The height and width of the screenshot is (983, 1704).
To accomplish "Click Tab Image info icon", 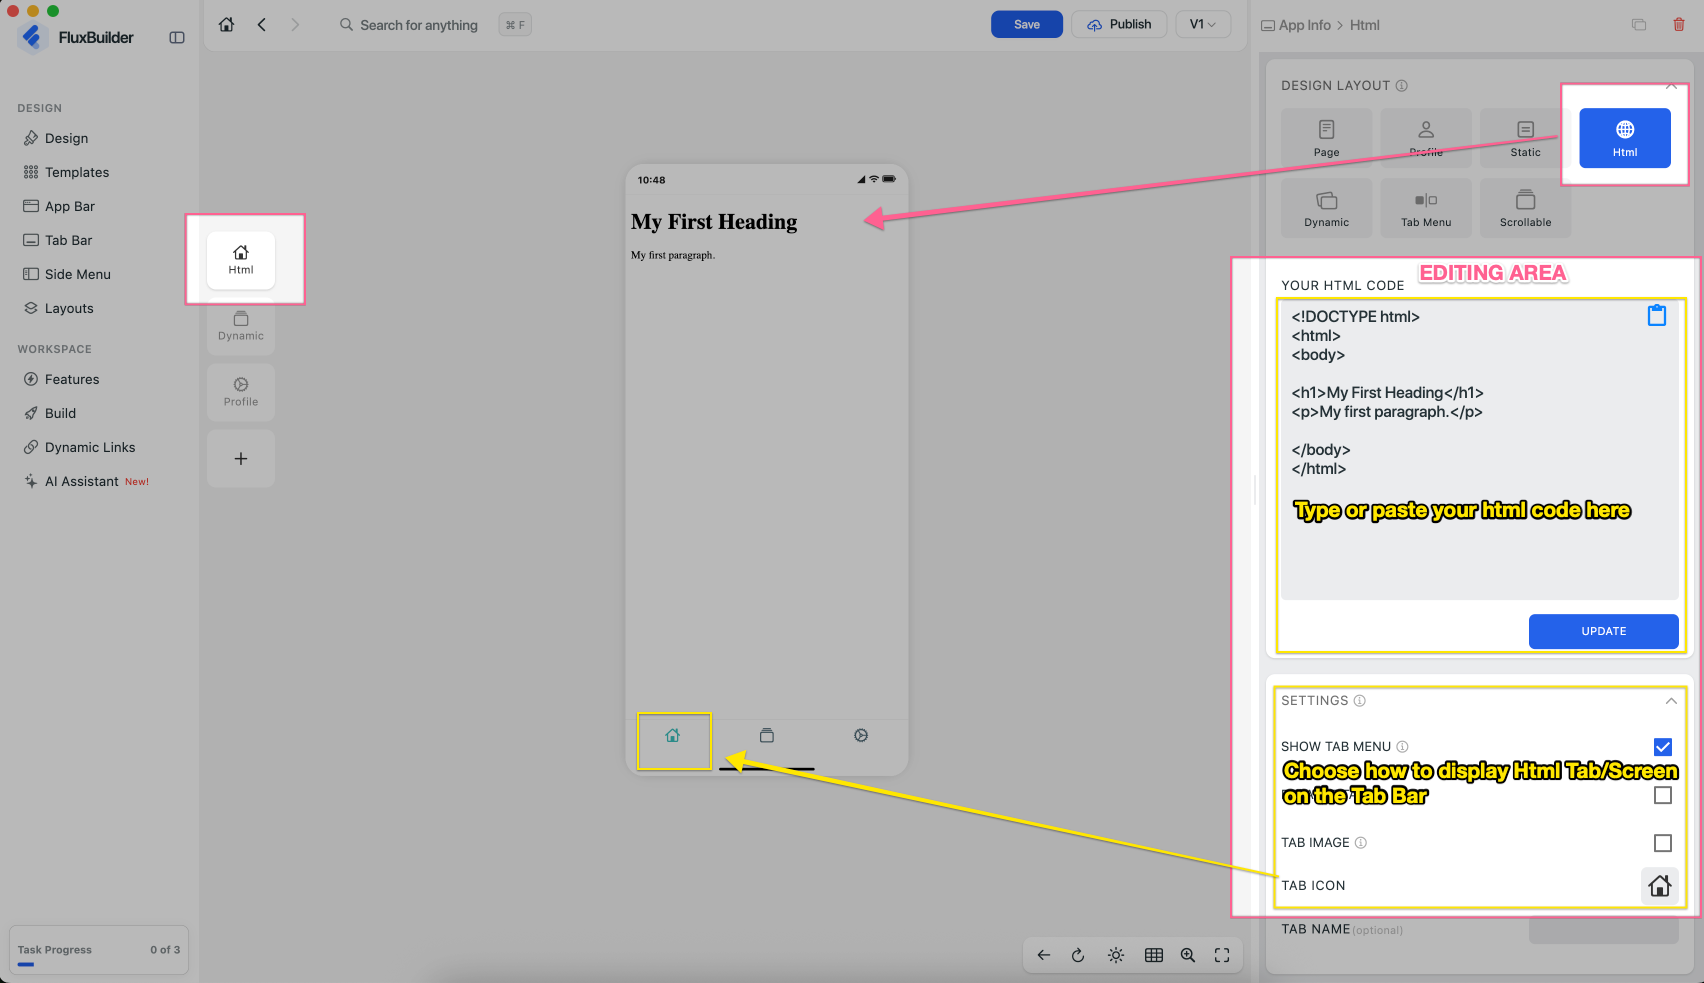I will (x=1361, y=843).
